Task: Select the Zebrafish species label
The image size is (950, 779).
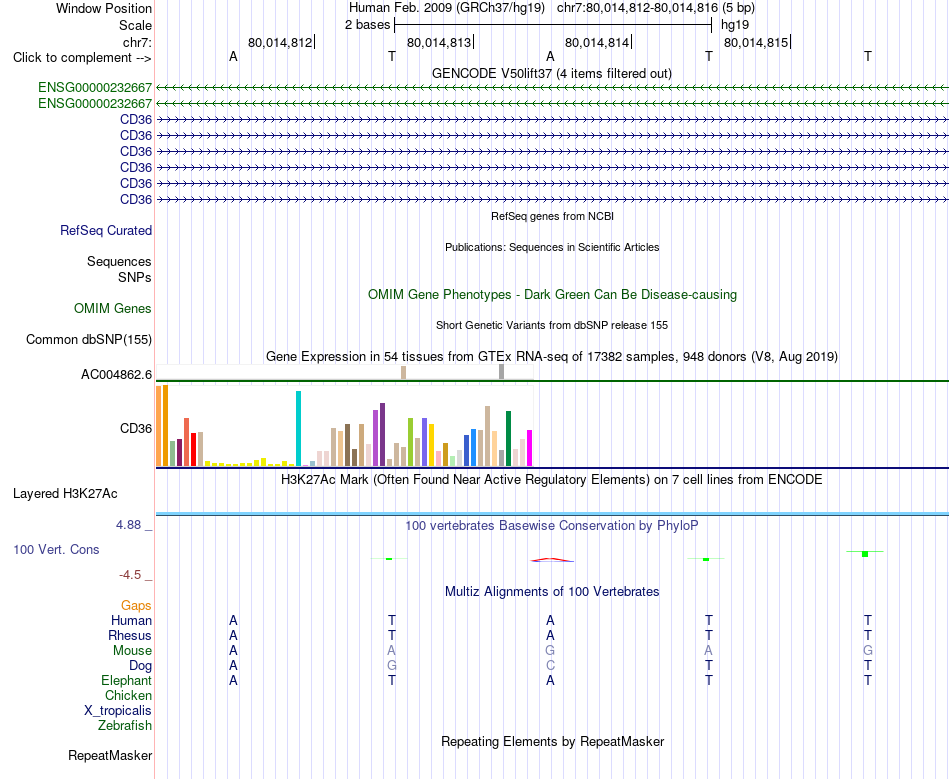Action: click(x=125, y=725)
